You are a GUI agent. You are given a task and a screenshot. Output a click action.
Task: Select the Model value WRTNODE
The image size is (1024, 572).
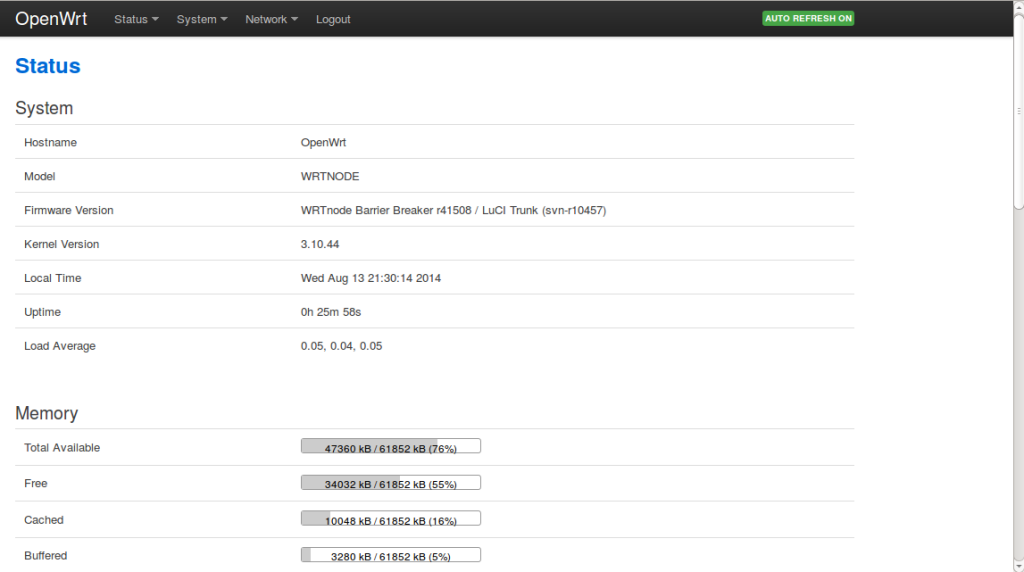330,176
